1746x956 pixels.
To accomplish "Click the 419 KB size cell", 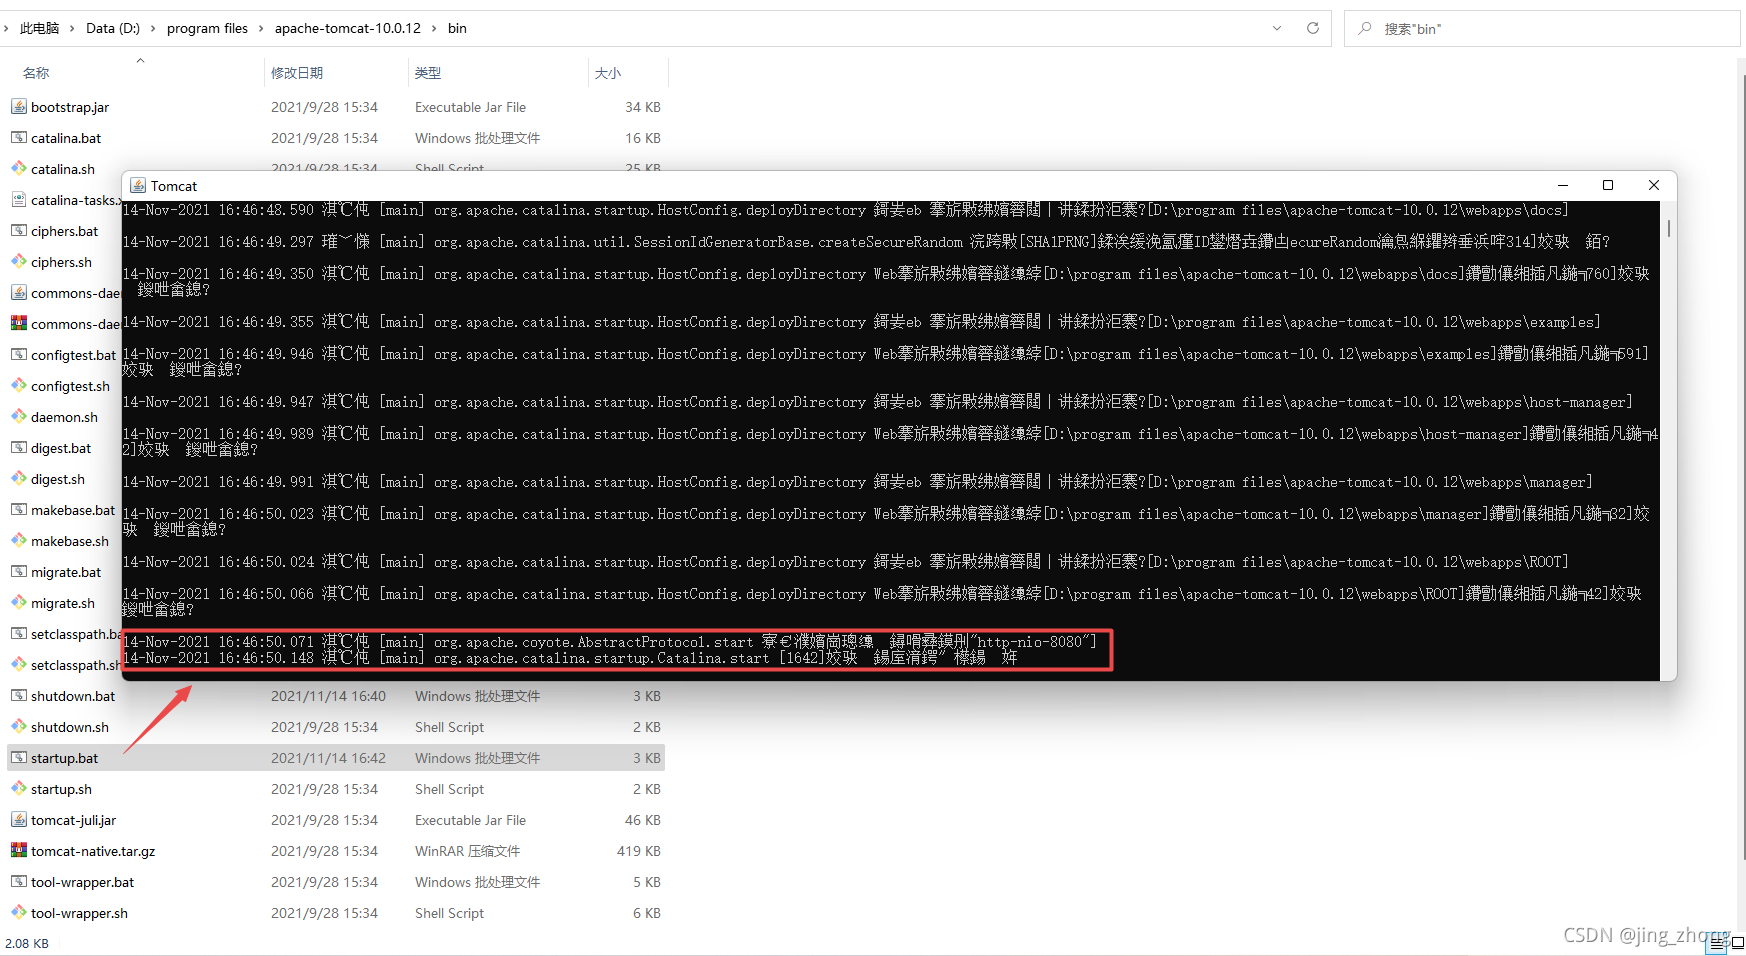I will pos(639,851).
